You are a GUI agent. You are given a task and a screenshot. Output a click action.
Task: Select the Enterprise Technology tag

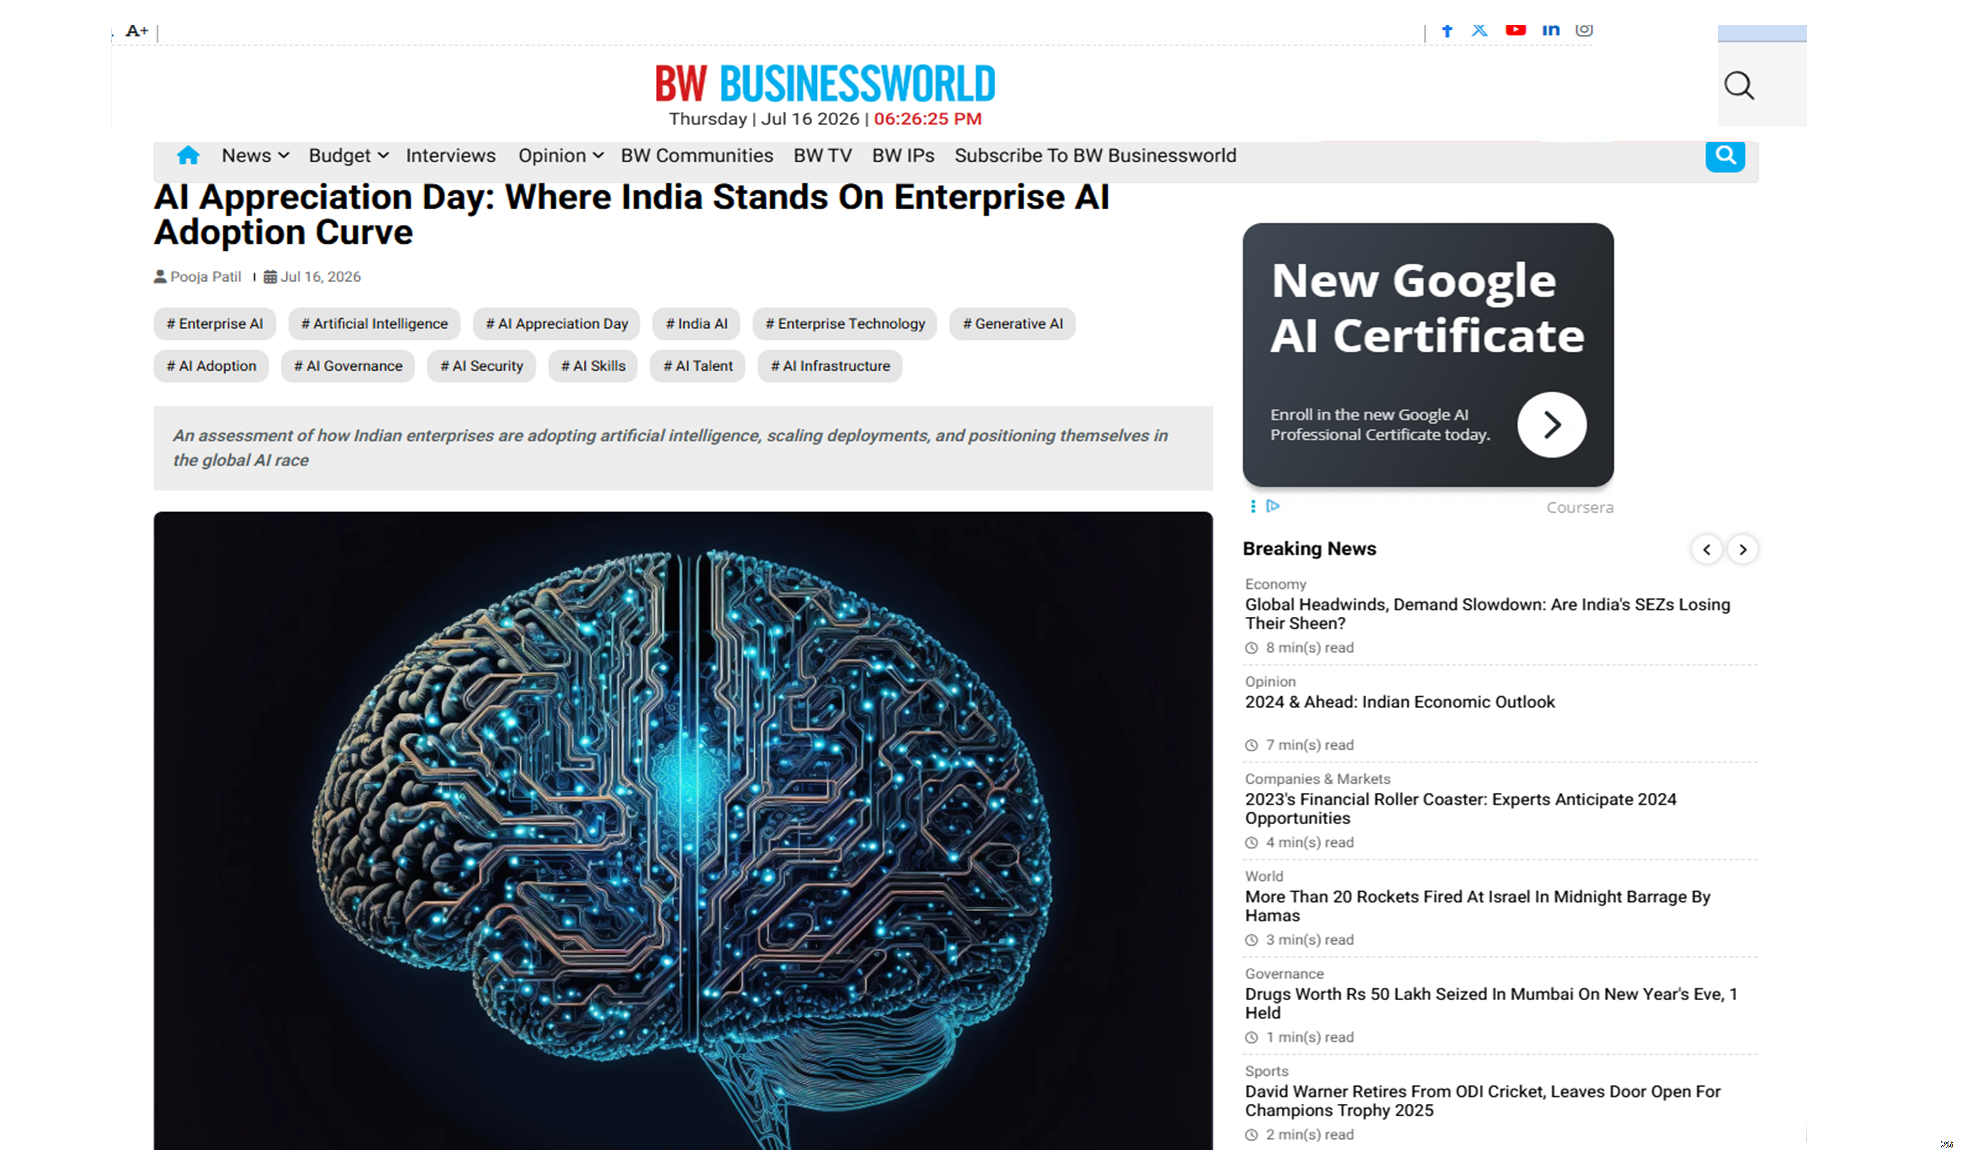click(x=845, y=324)
